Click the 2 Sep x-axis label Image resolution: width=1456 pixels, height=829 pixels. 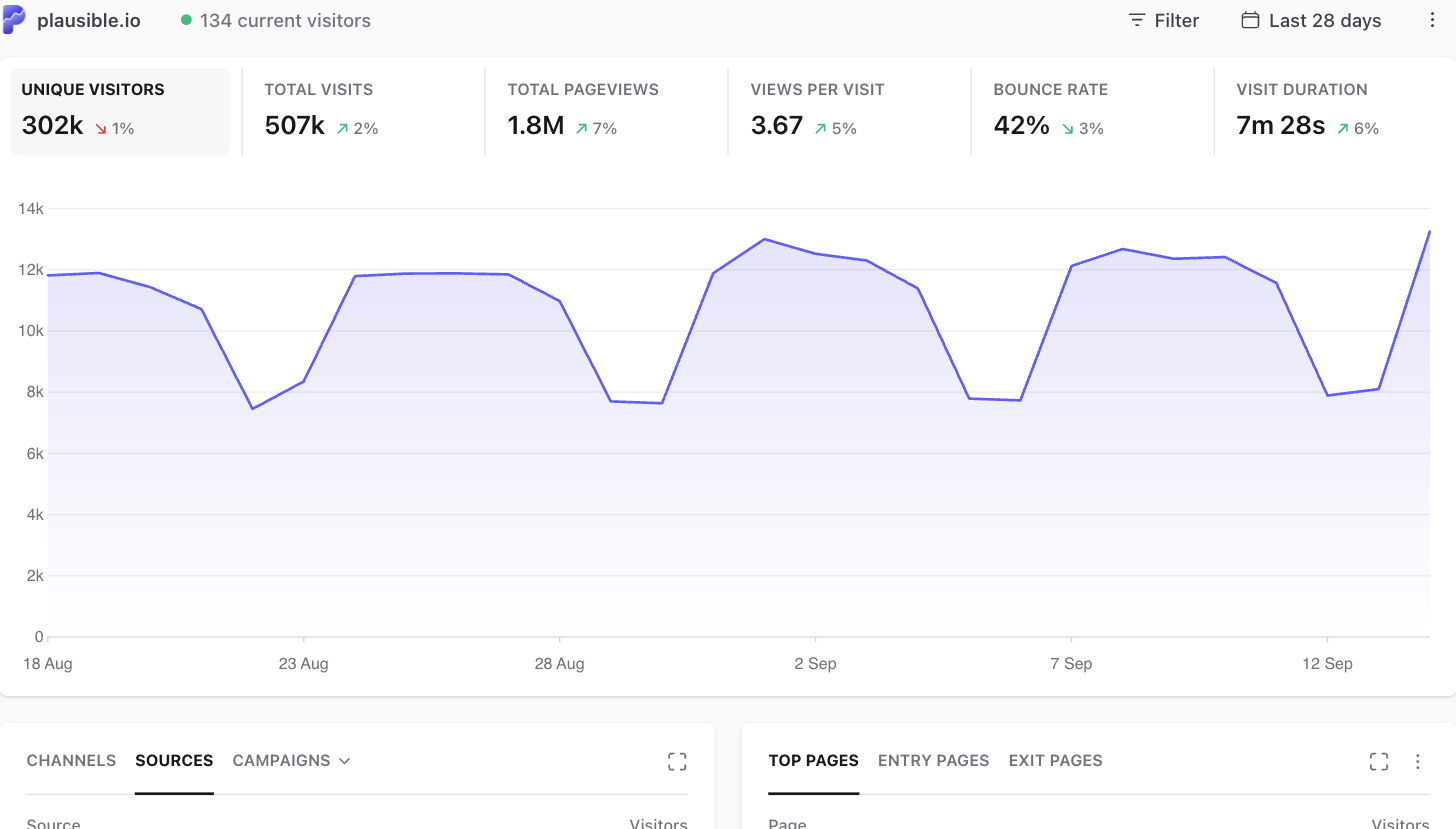(815, 664)
